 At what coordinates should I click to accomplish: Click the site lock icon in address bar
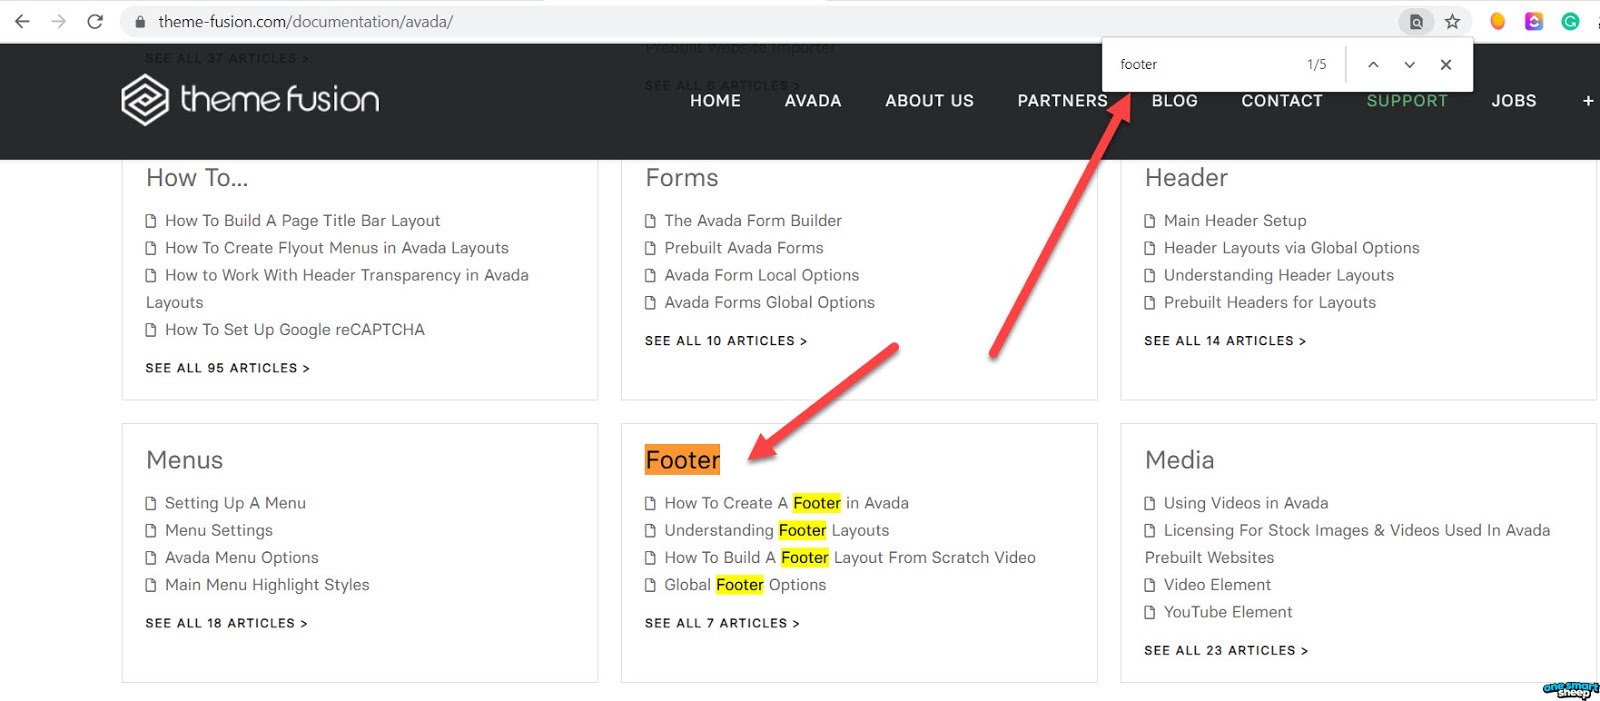tap(140, 22)
